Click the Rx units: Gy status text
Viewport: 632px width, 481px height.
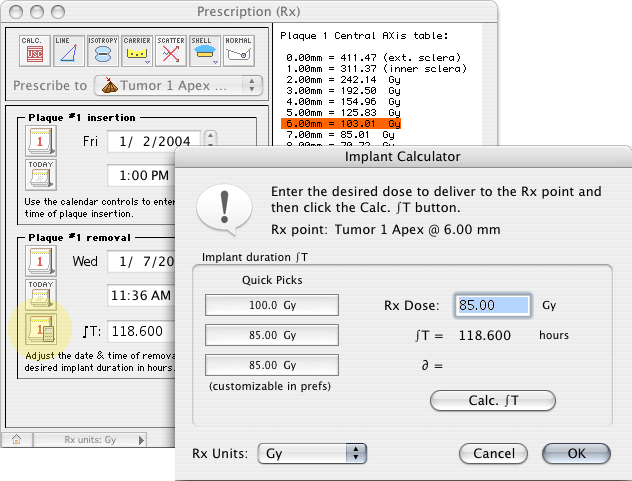90,440
